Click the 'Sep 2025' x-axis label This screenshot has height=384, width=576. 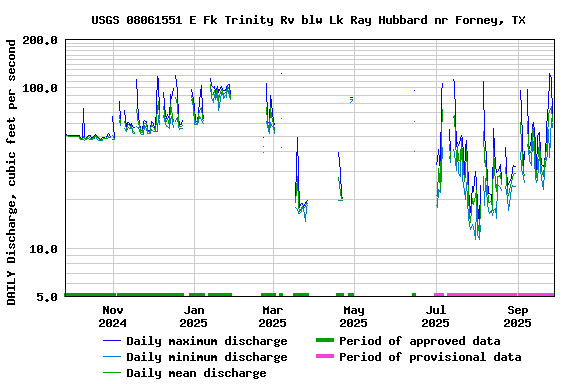(517, 316)
